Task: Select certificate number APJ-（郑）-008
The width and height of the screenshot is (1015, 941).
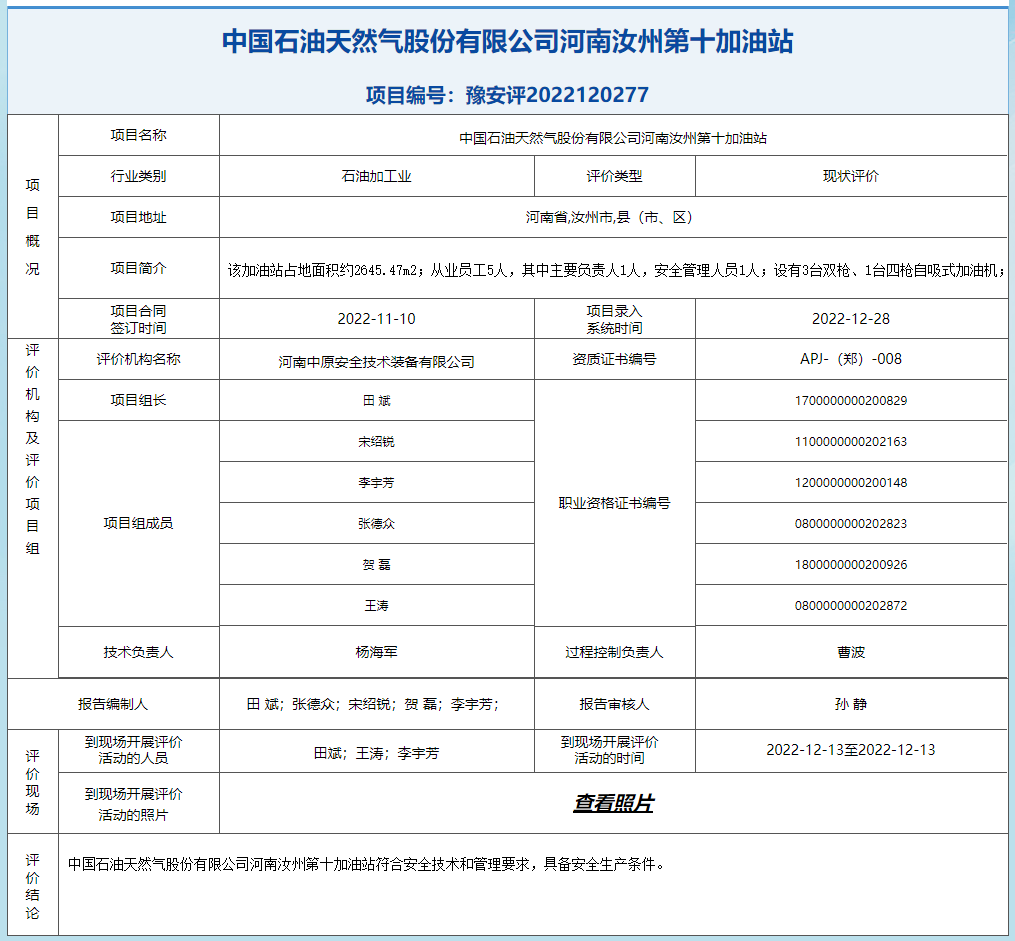Action: tap(851, 359)
